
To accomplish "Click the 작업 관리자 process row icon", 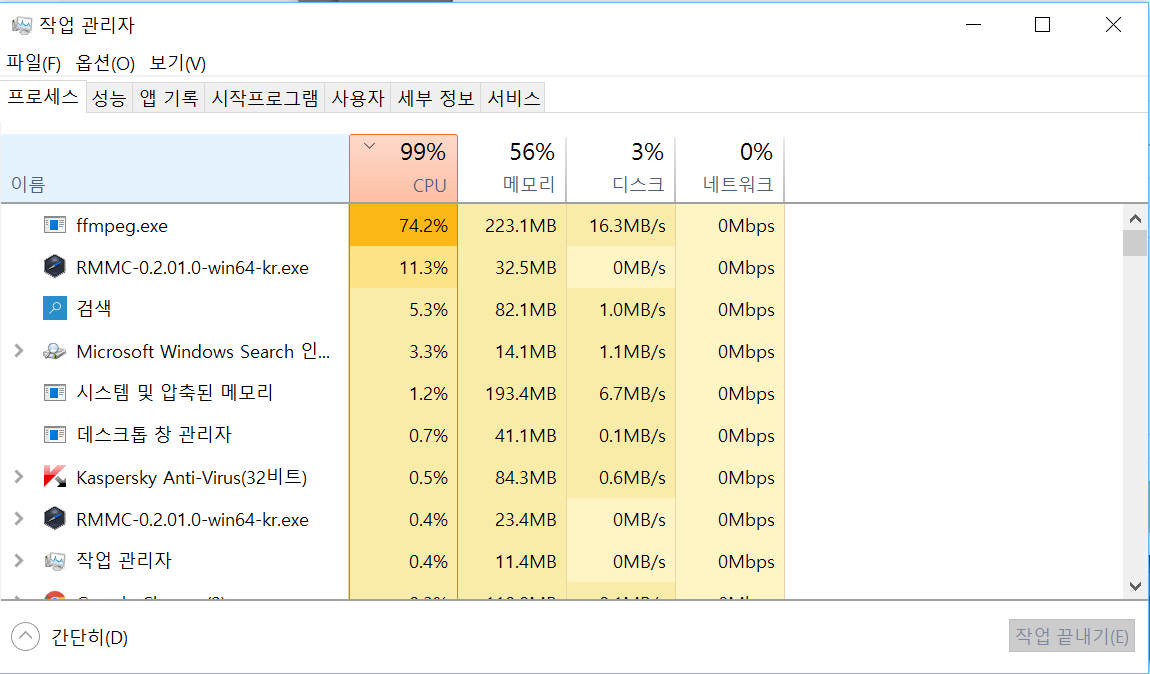I will click(x=55, y=561).
